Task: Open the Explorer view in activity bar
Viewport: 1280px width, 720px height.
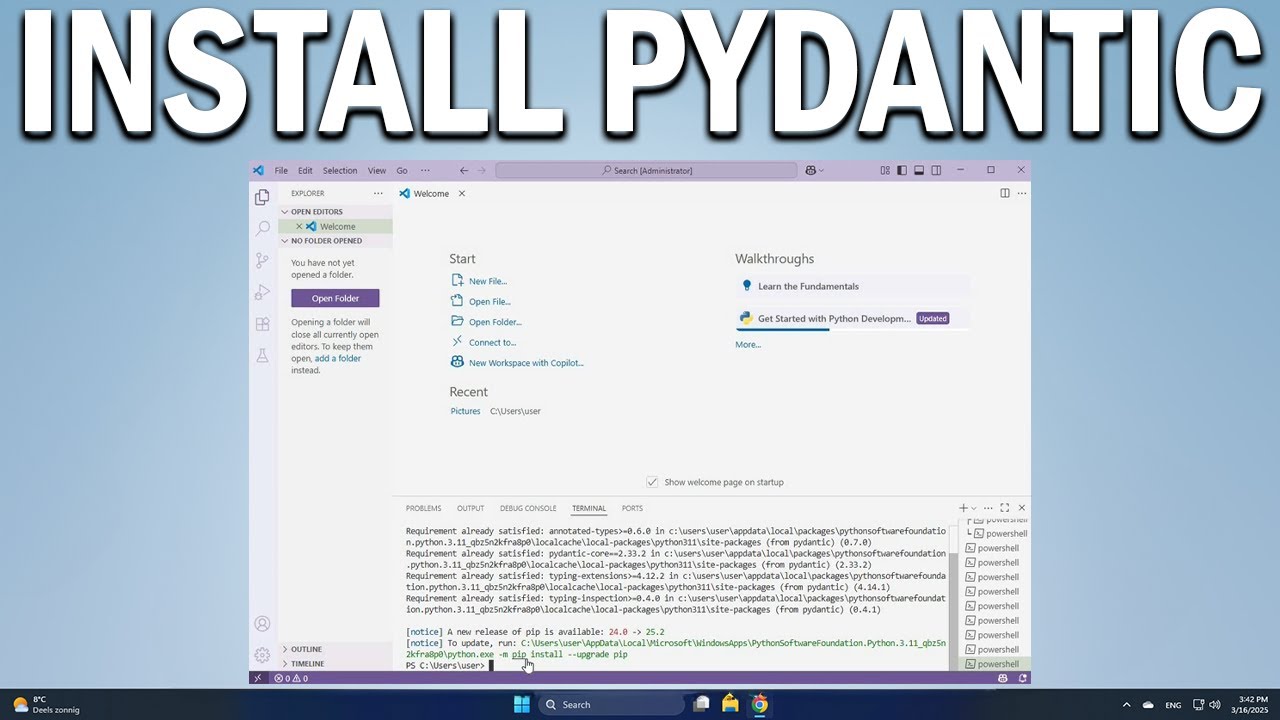Action: [x=262, y=197]
